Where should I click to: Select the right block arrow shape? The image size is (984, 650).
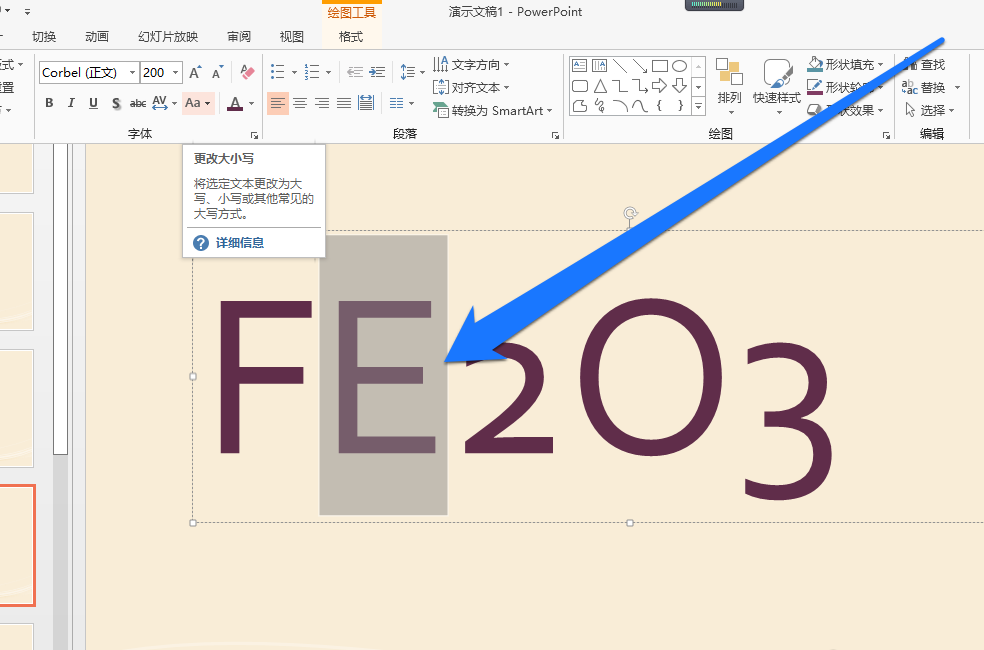point(660,86)
